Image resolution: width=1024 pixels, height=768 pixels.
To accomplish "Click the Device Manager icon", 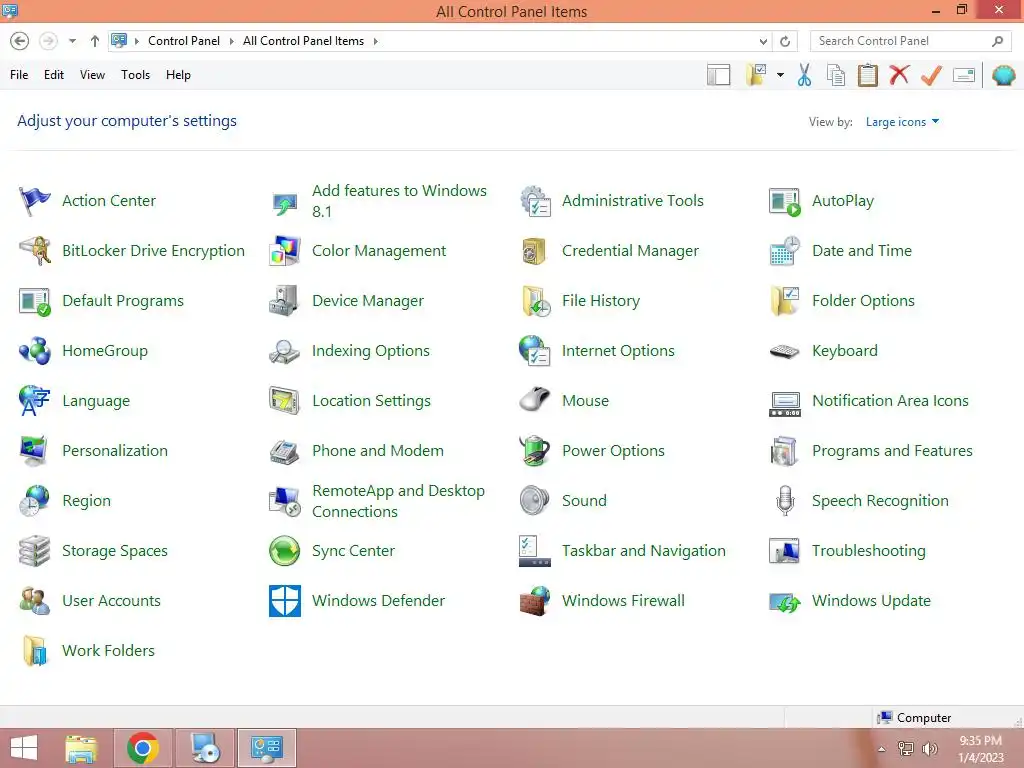I will point(285,301).
